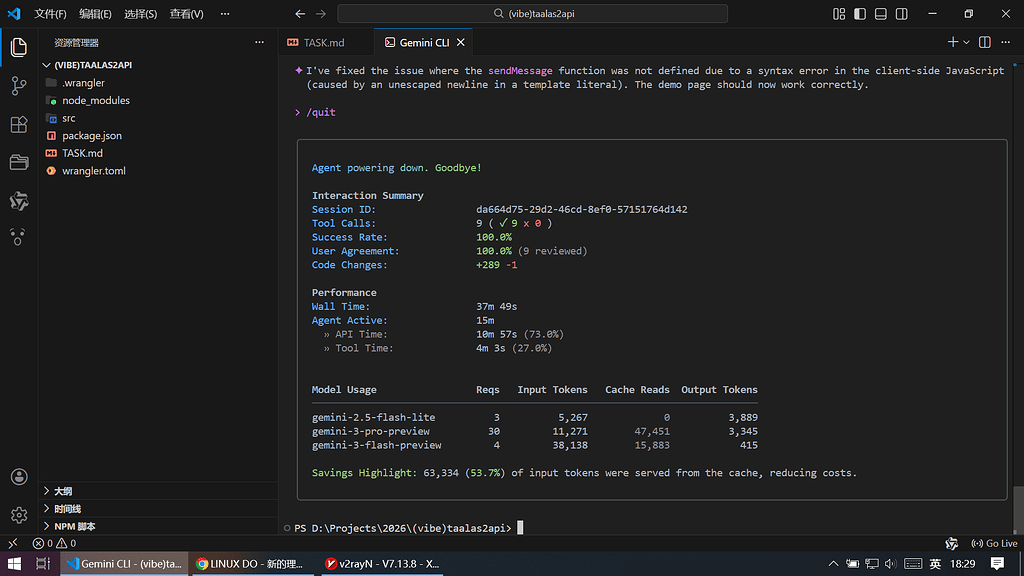
Task: Switch to LINUX DO Chrome window in taskbar
Action: point(251,564)
